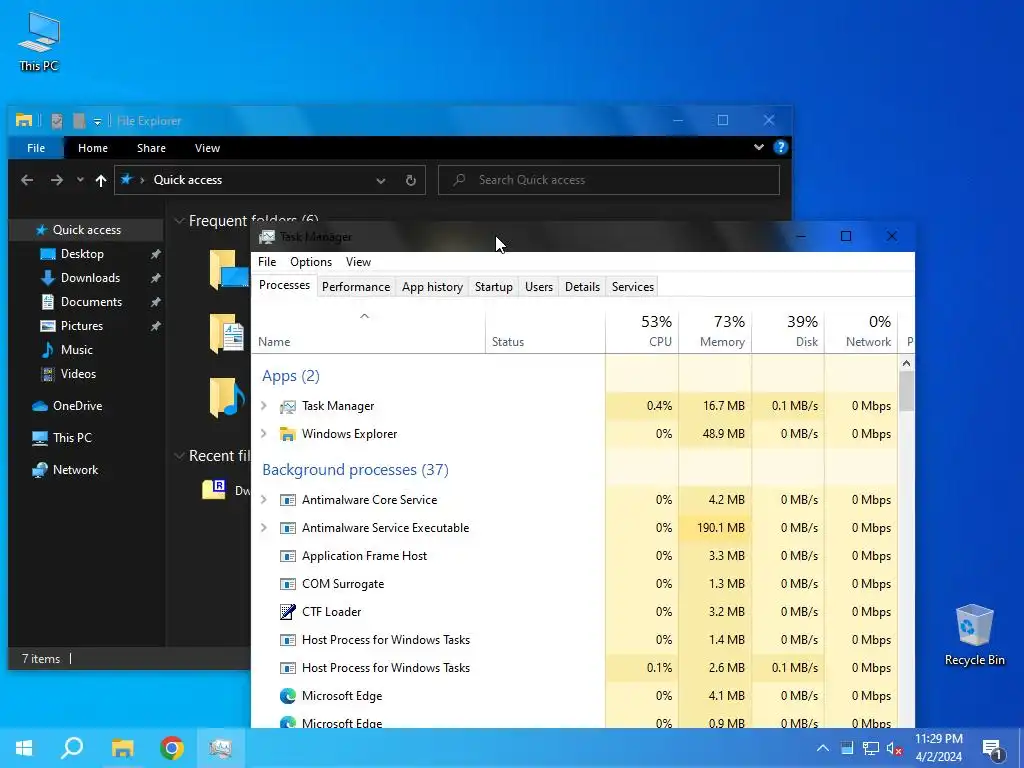Image resolution: width=1024 pixels, height=768 pixels.
Task: Go up one folder level in File Explorer
Action: pyautogui.click(x=101, y=180)
